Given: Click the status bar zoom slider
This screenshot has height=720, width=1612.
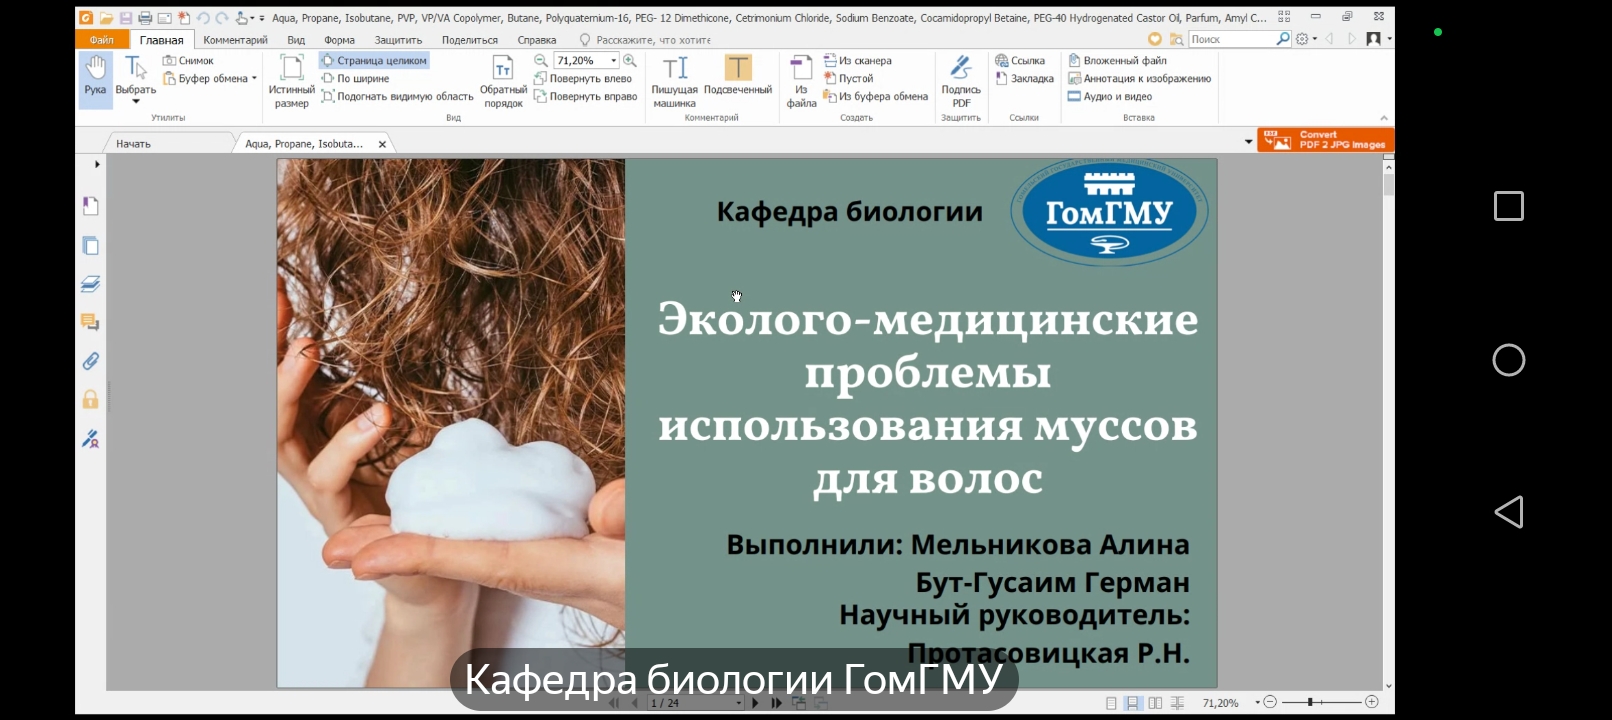Looking at the screenshot, I should point(1321,702).
